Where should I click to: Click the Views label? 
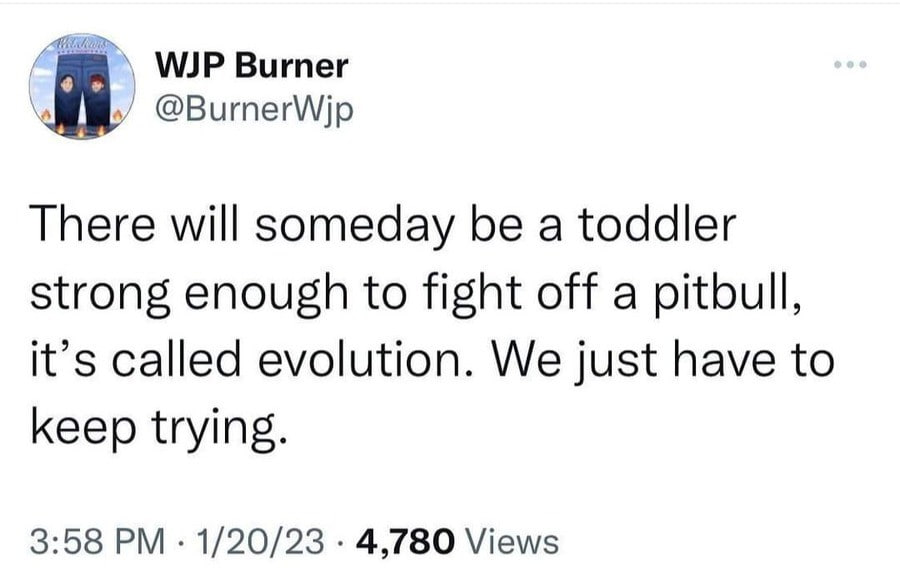[513, 541]
